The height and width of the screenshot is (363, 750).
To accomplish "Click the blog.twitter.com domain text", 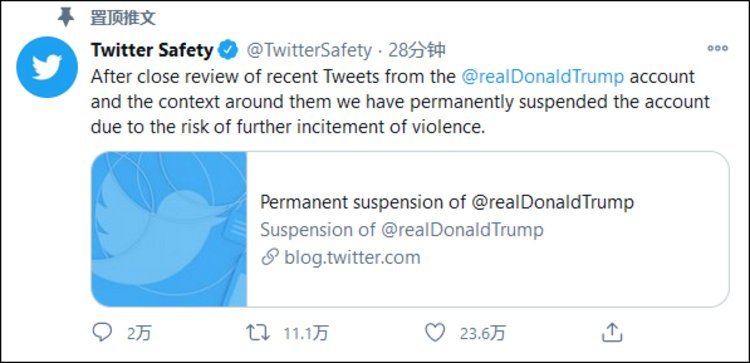I will [352, 258].
